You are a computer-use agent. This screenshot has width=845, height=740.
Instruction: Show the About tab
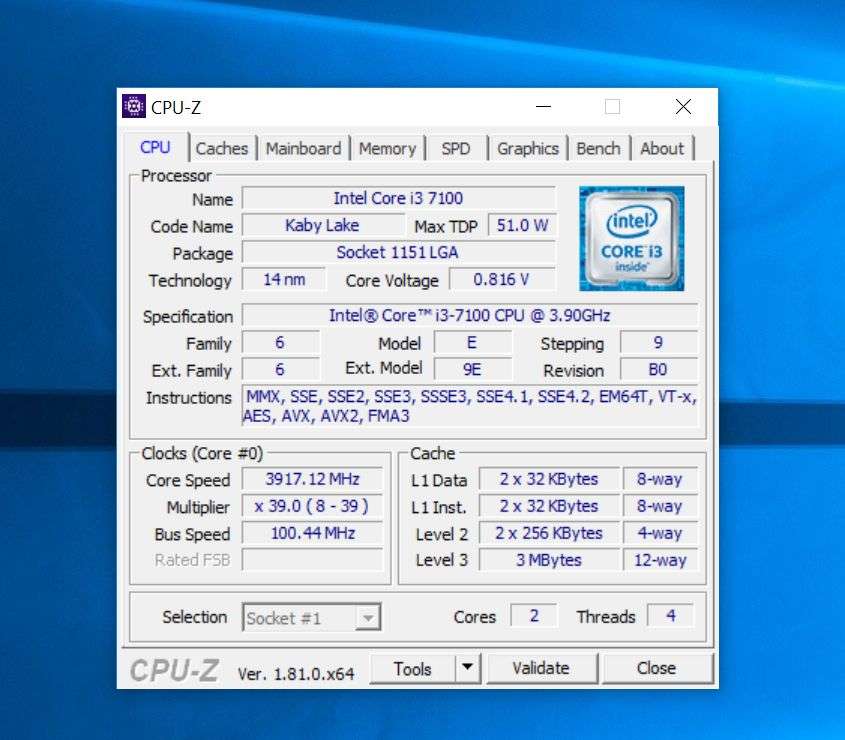[x=662, y=149]
